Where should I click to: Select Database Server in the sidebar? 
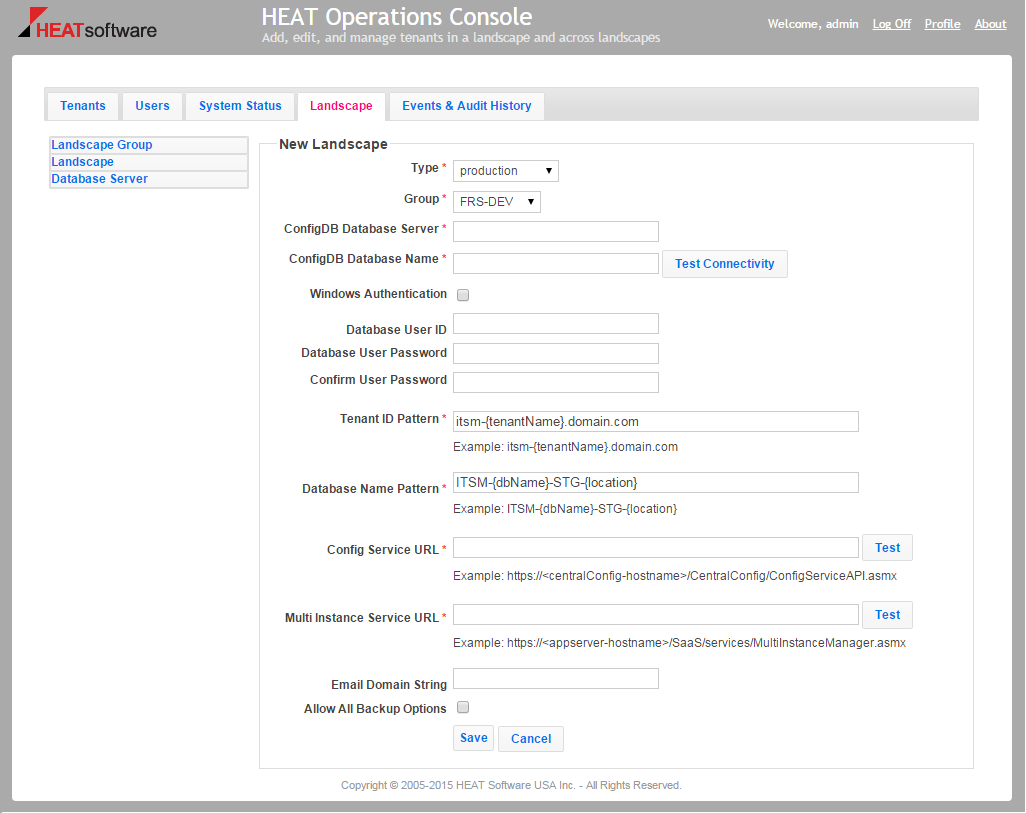pyautogui.click(x=99, y=178)
